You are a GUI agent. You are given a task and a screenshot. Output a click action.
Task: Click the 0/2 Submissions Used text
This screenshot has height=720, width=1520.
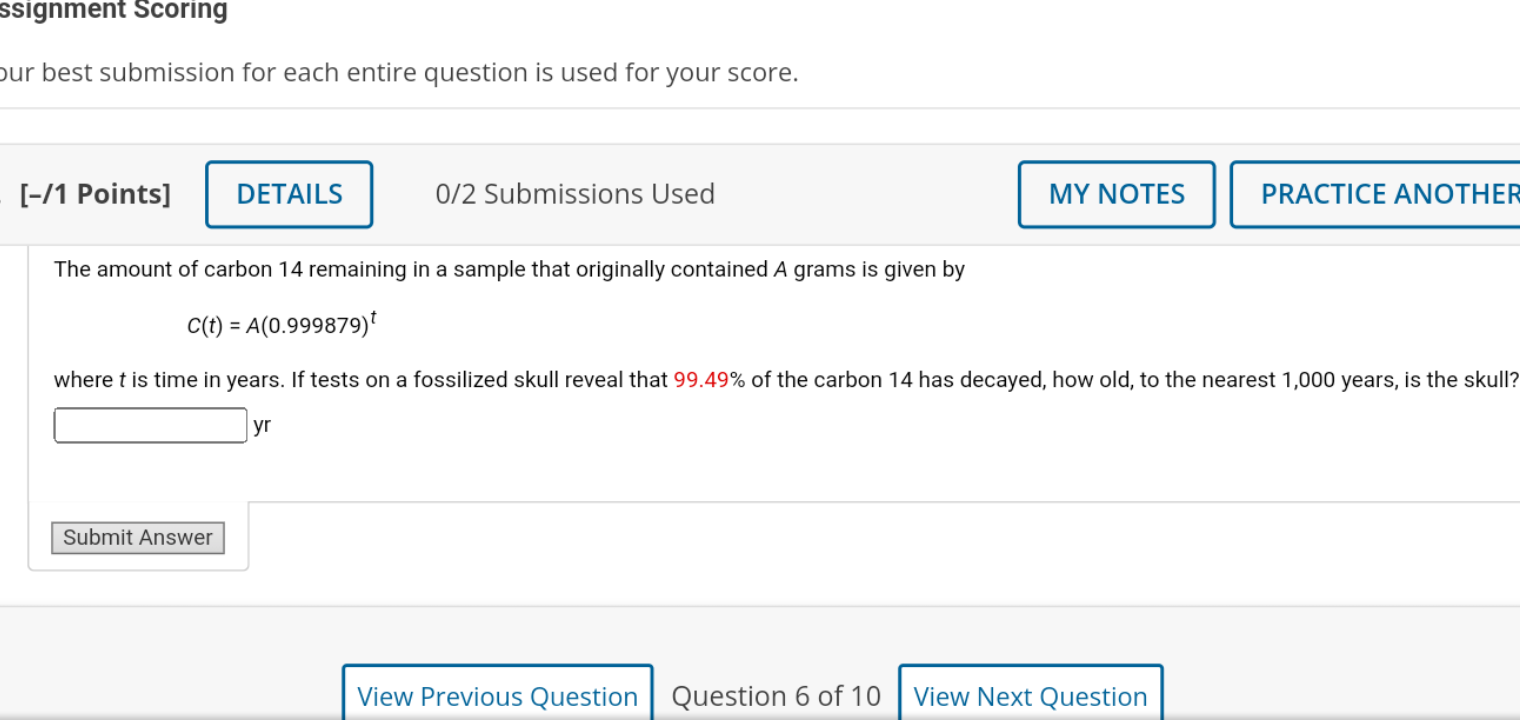click(x=575, y=193)
